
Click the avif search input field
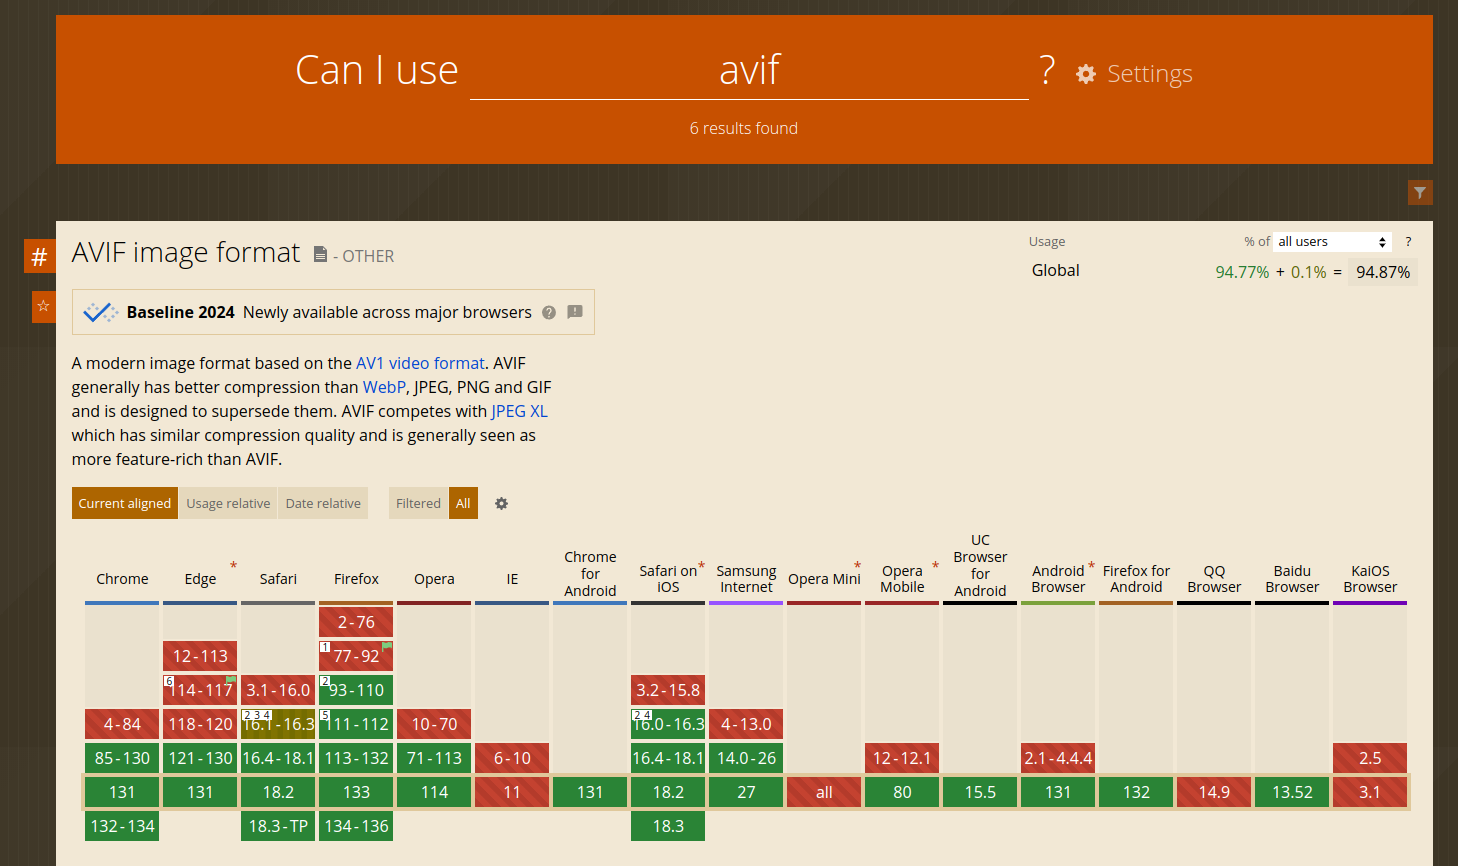pos(749,70)
